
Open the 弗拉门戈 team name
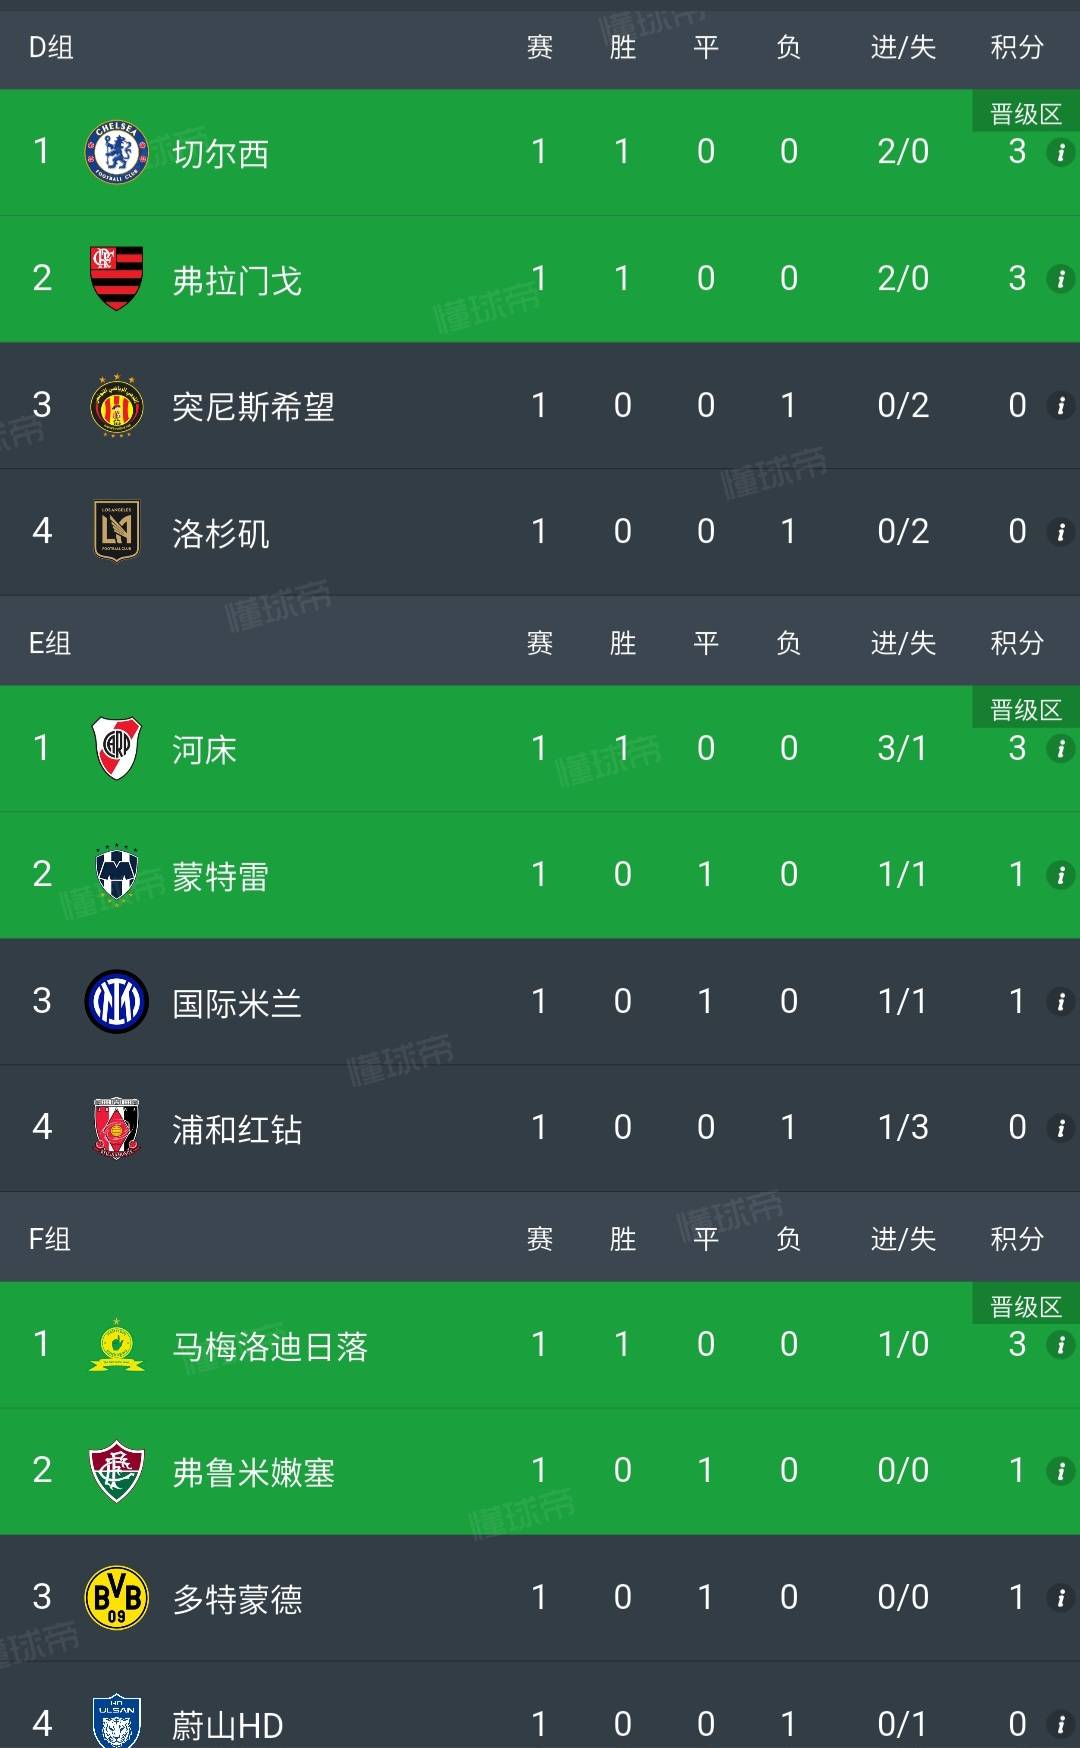(x=237, y=280)
